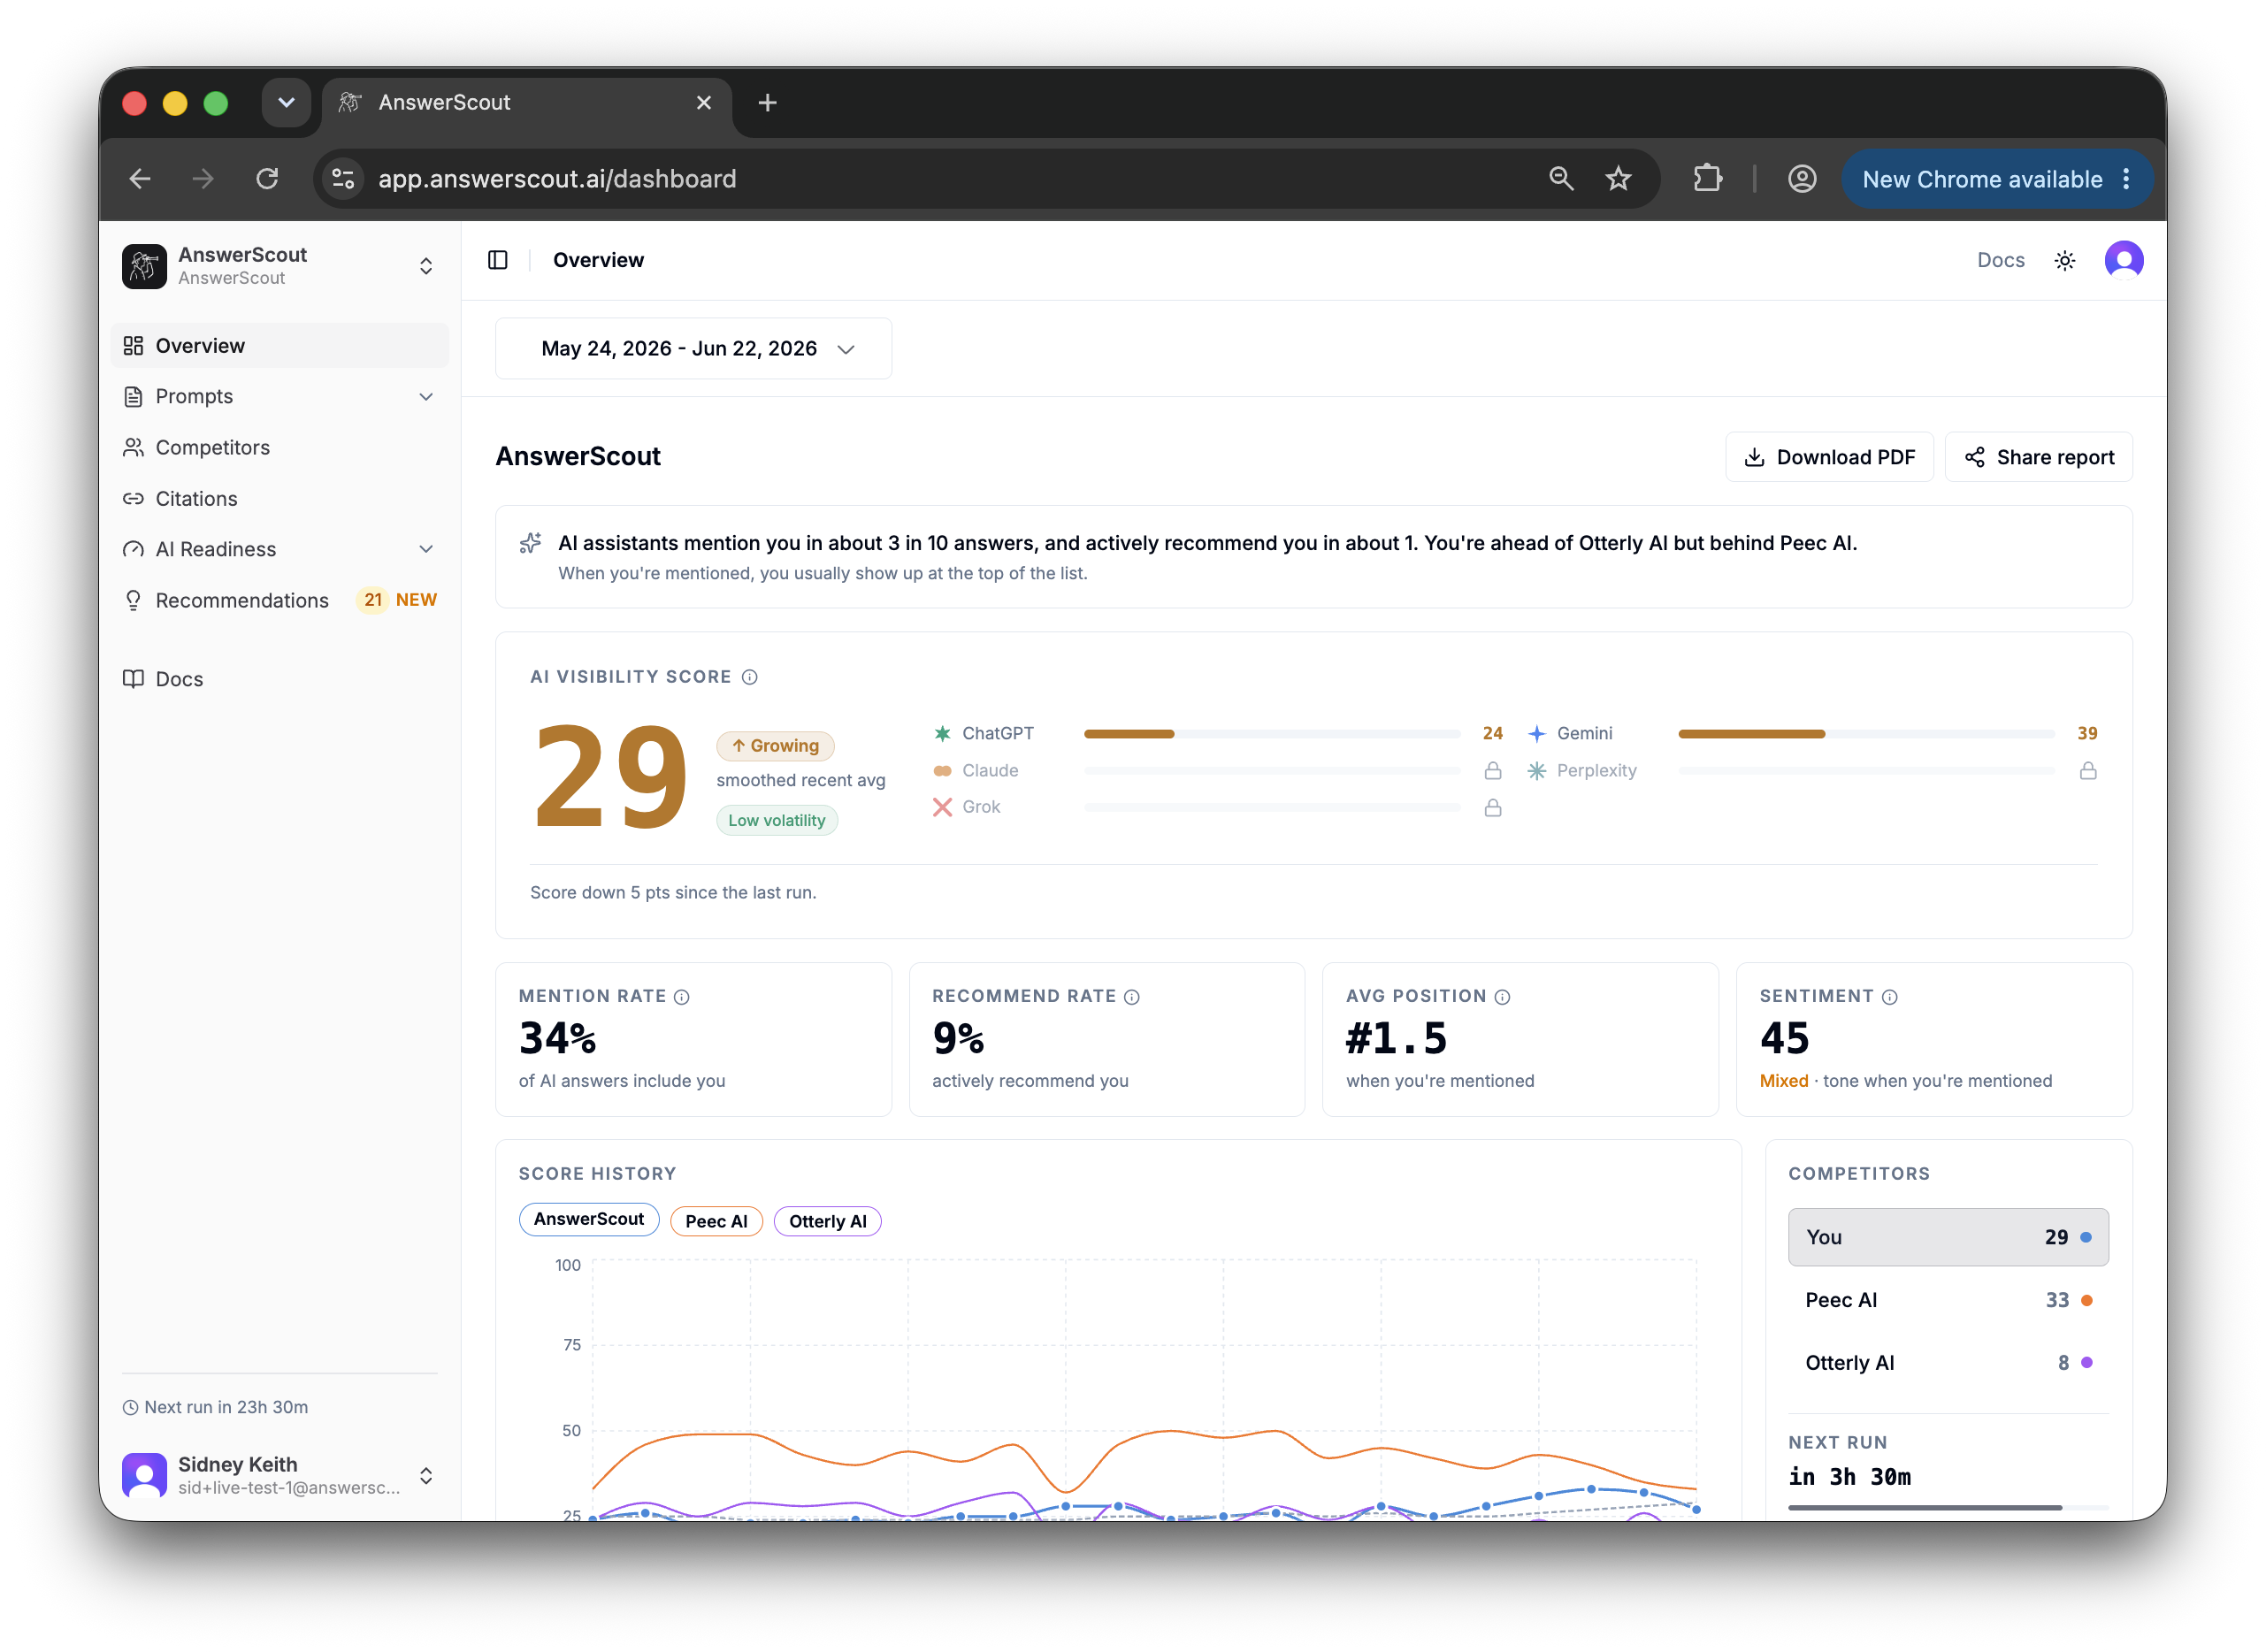The height and width of the screenshot is (1652, 2266).
Task: Click the Growing trend badge
Action: pos(775,746)
